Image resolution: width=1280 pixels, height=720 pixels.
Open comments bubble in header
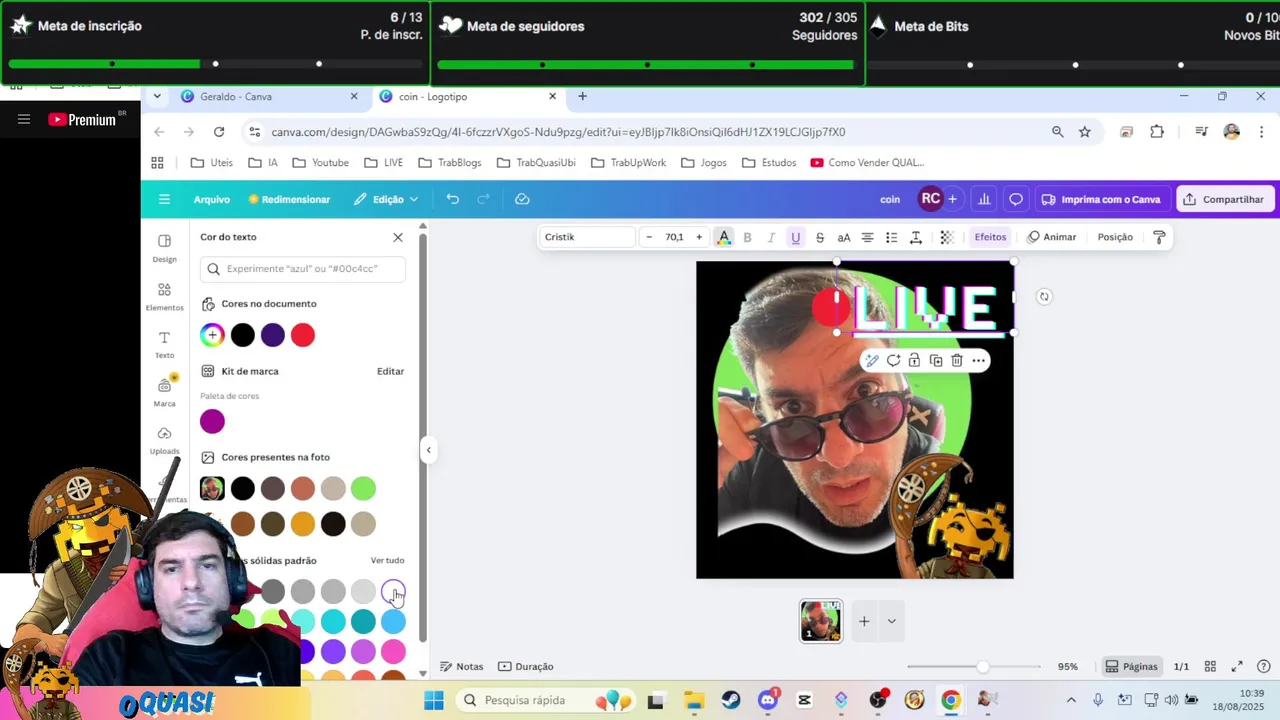coord(1016,199)
